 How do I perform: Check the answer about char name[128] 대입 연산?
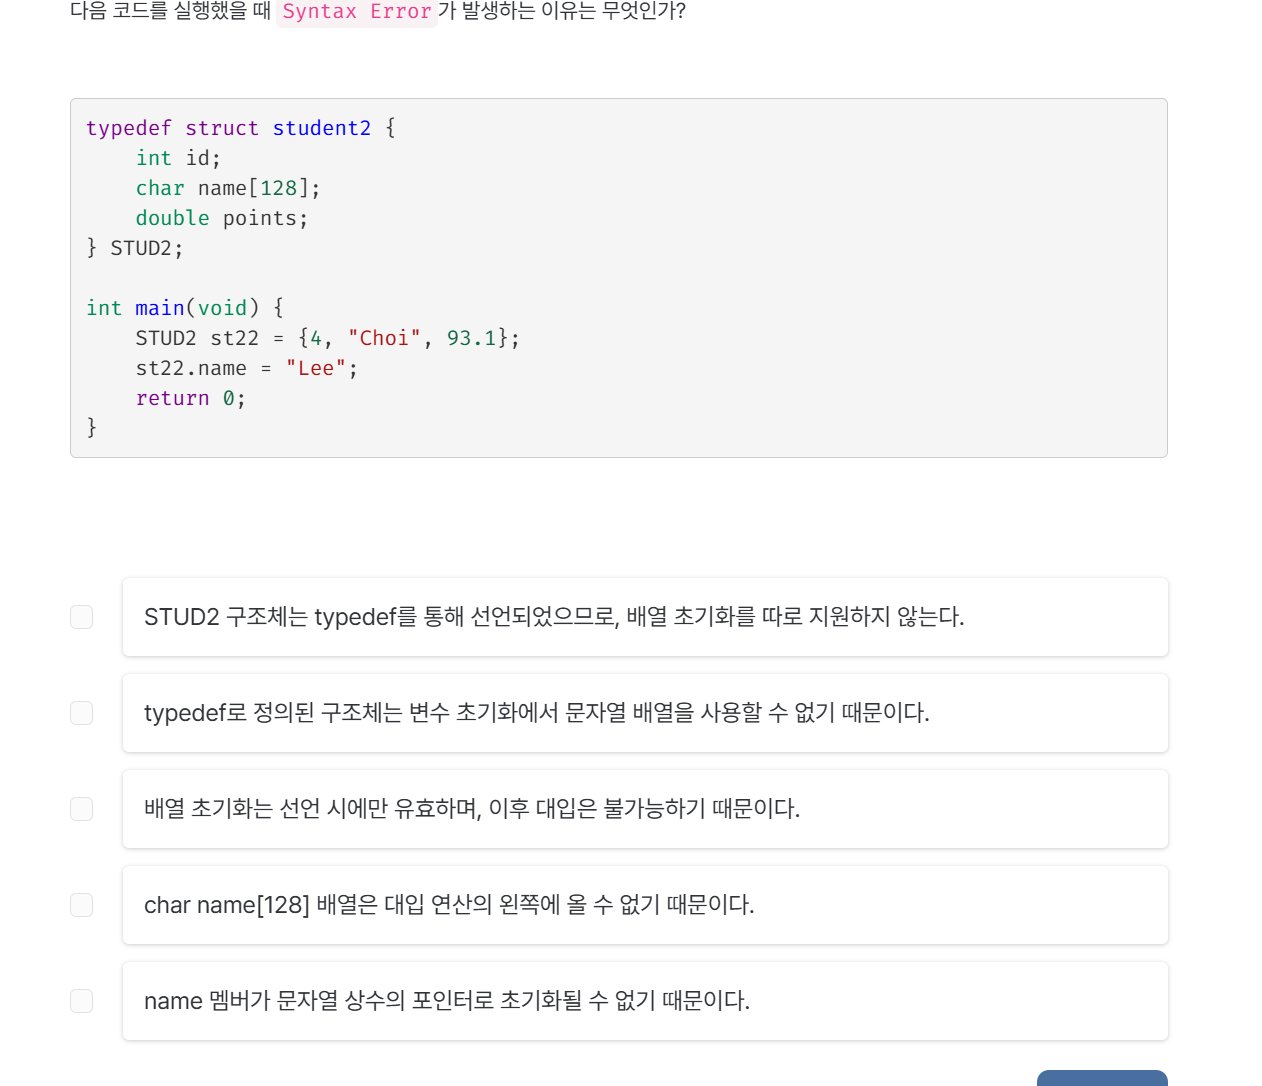[x=81, y=904]
